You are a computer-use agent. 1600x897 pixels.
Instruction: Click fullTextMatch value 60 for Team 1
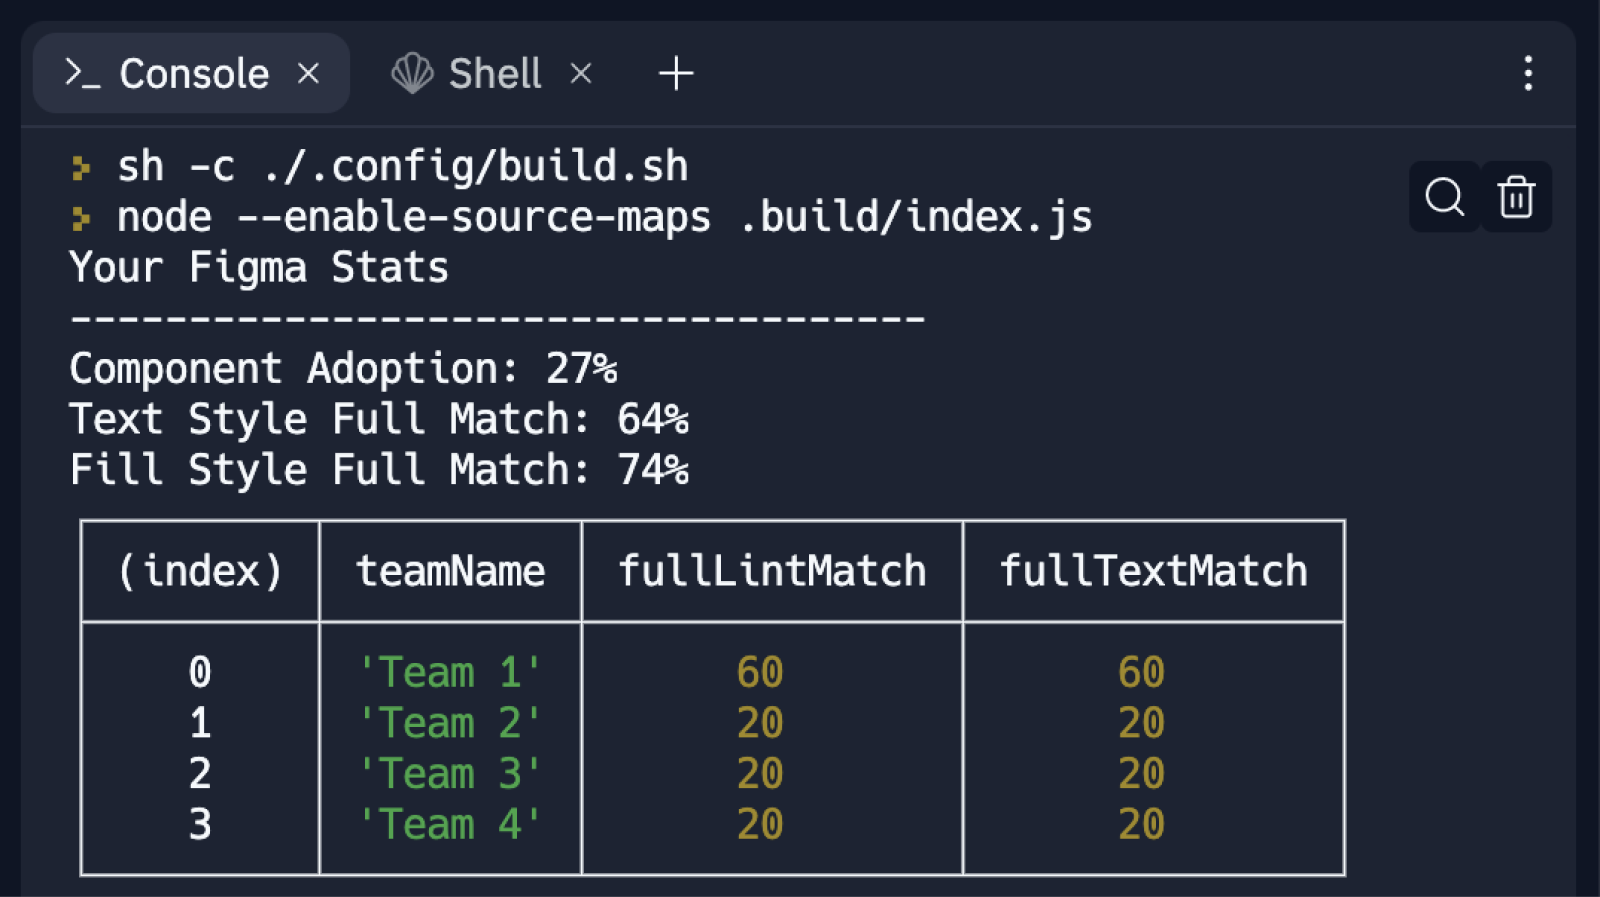(x=1142, y=673)
